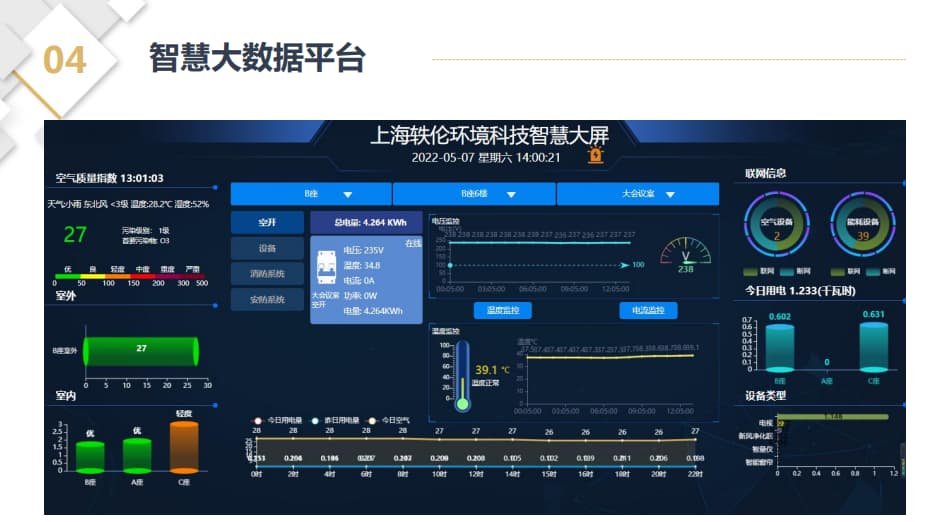Screen dimensions: 944x522
Task: Click the 电流: 0A reading
Action: coord(359,281)
